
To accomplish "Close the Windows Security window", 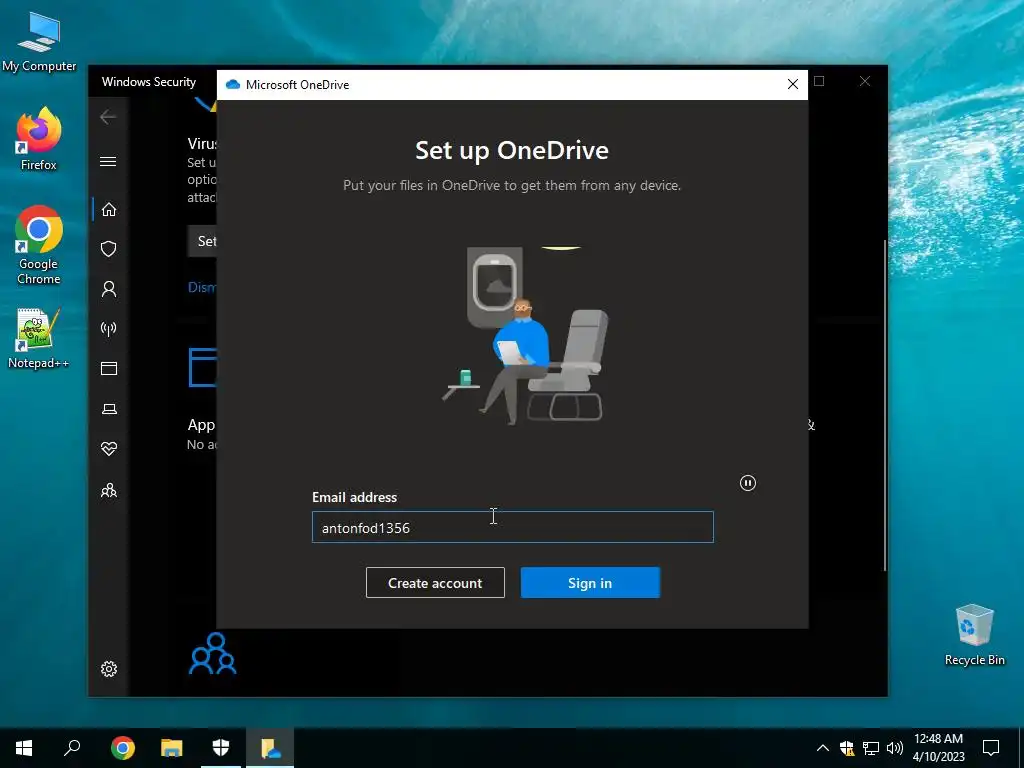I will 865,81.
